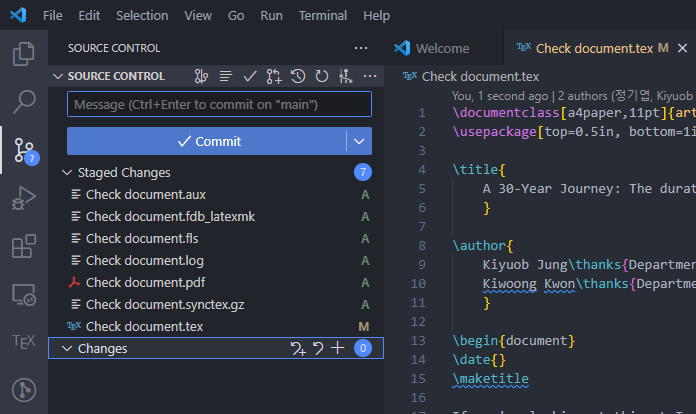Click the refresh icon in Source Control toolbar
This screenshot has height=414, width=696.
tap(322, 76)
